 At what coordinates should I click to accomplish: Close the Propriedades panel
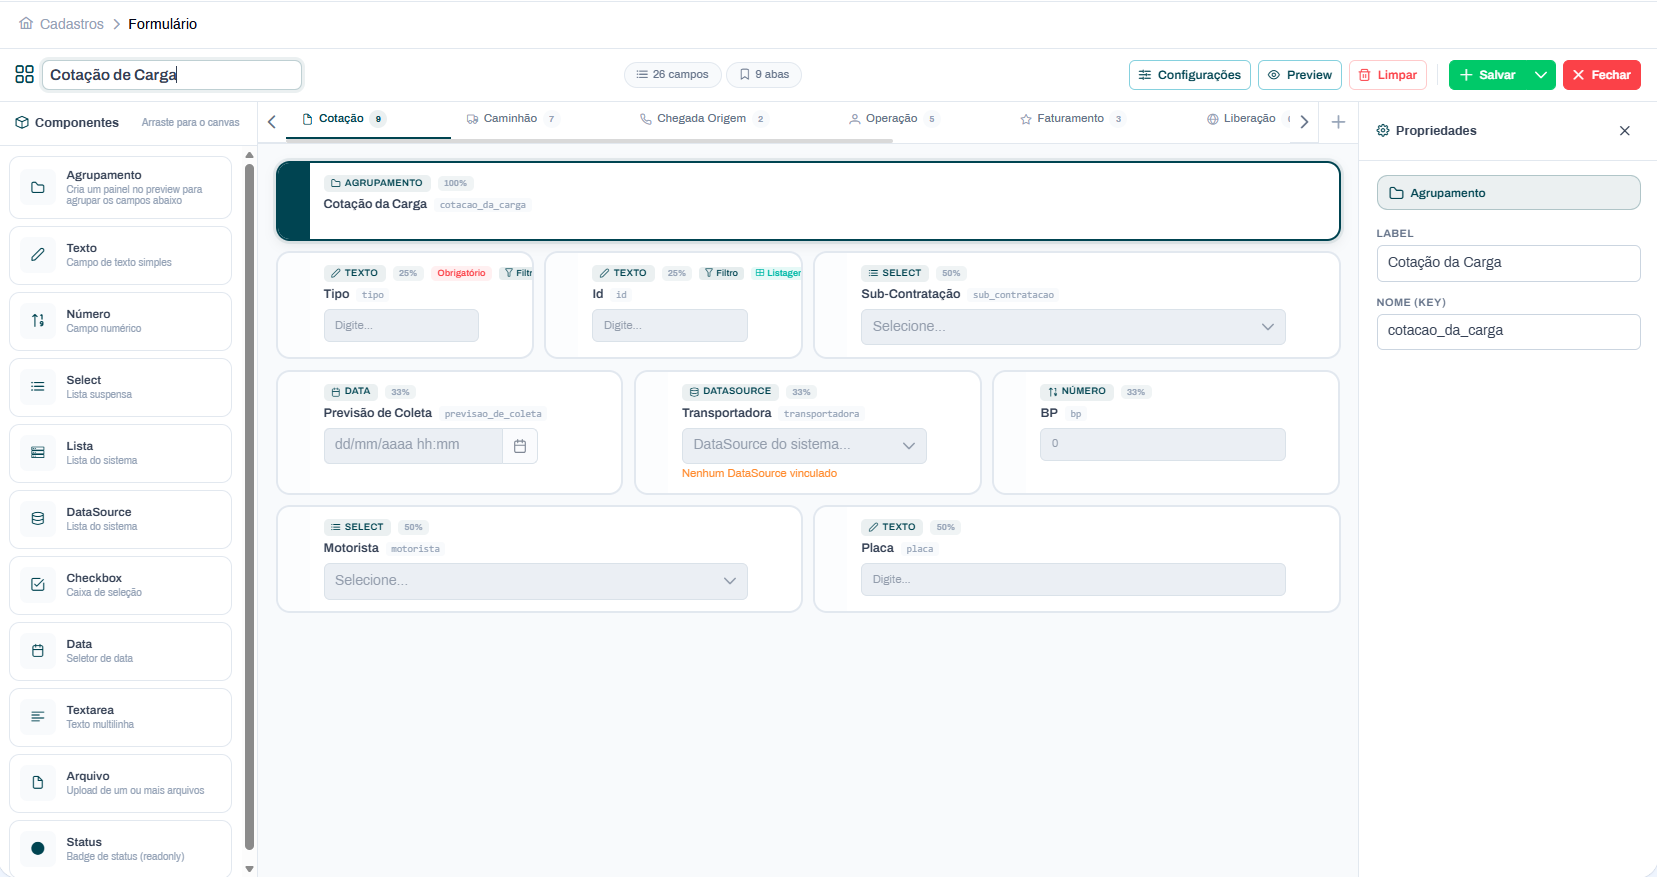1625,131
